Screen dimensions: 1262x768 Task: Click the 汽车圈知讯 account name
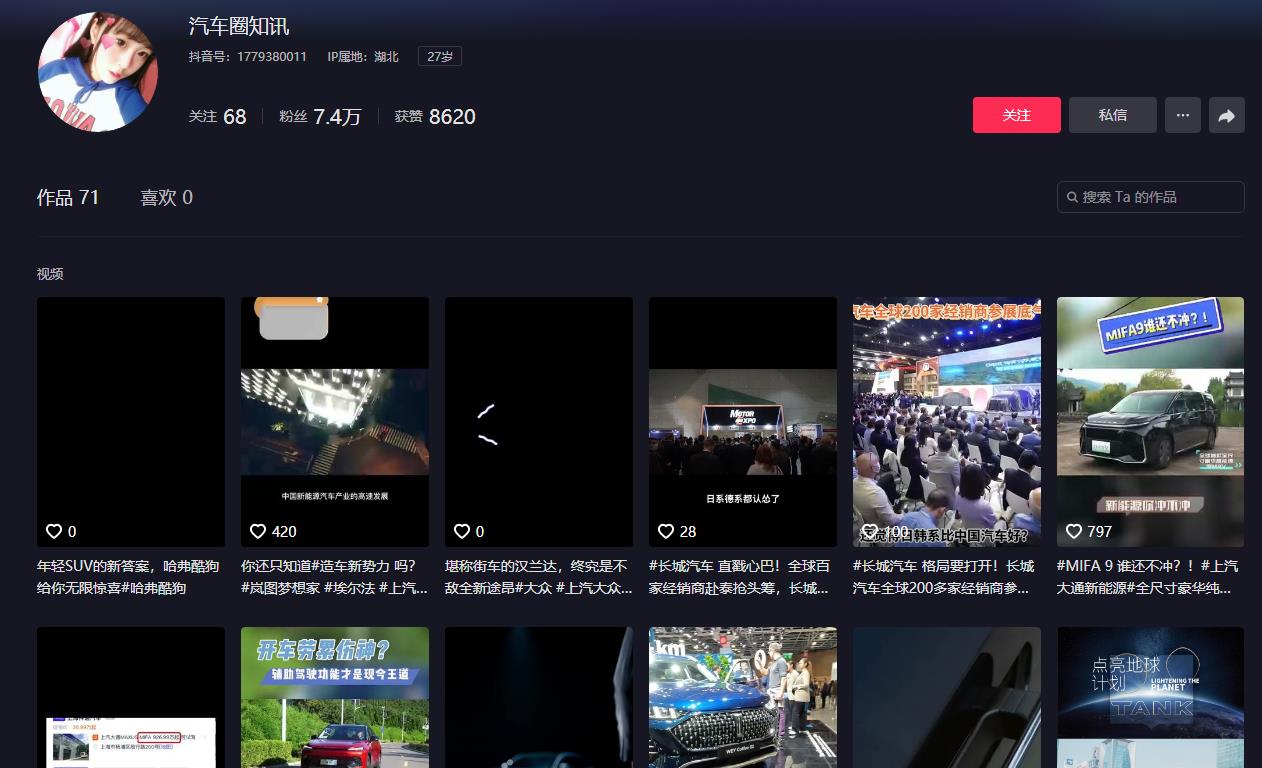pyautogui.click(x=239, y=26)
